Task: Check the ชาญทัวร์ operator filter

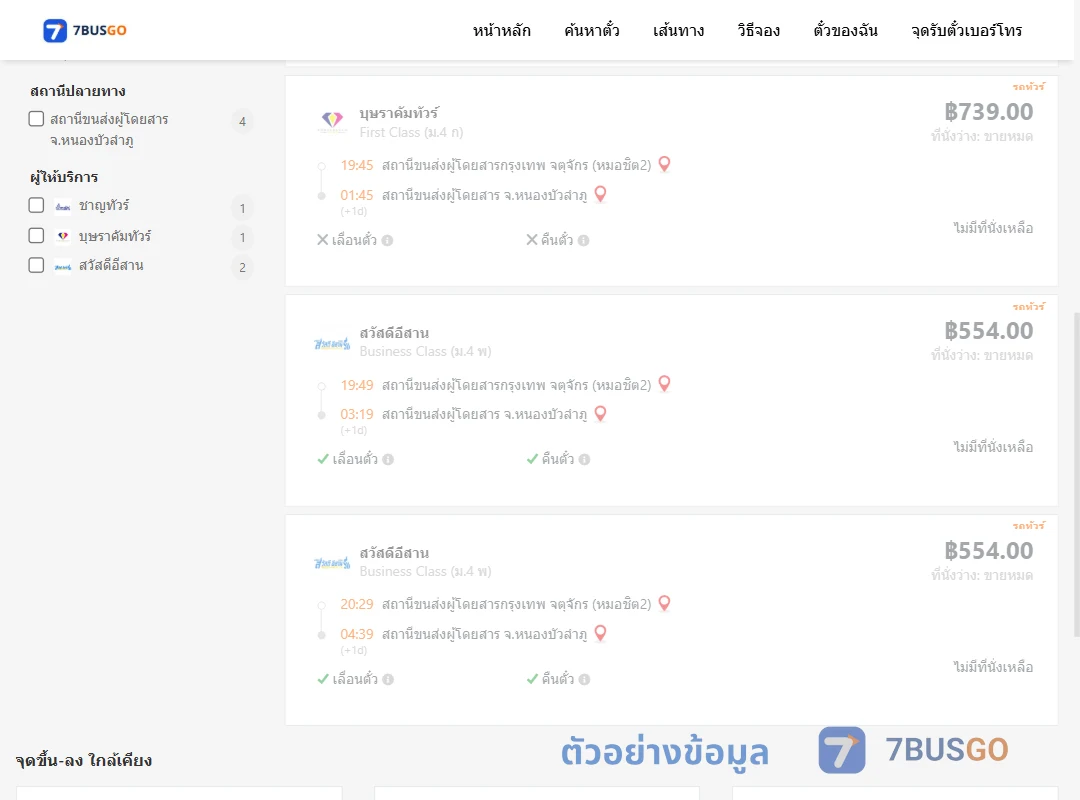Action: coord(37,205)
